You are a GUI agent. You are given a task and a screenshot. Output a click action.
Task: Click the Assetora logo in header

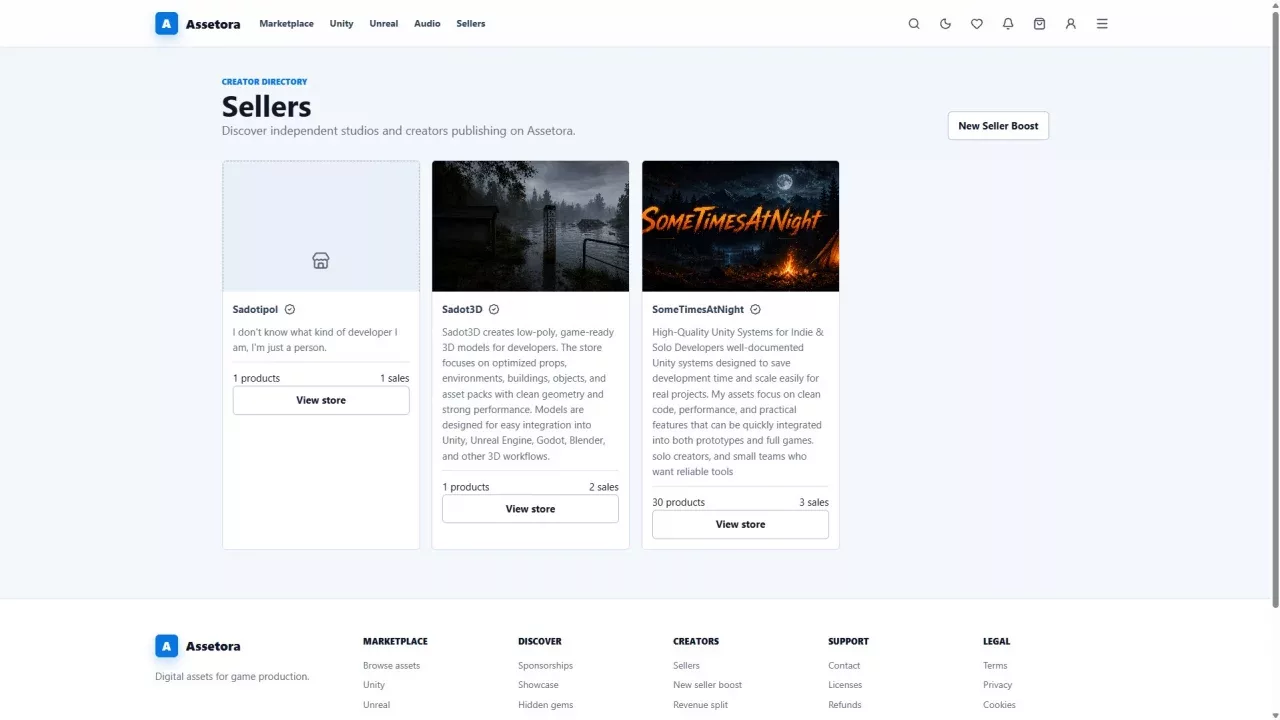click(198, 24)
